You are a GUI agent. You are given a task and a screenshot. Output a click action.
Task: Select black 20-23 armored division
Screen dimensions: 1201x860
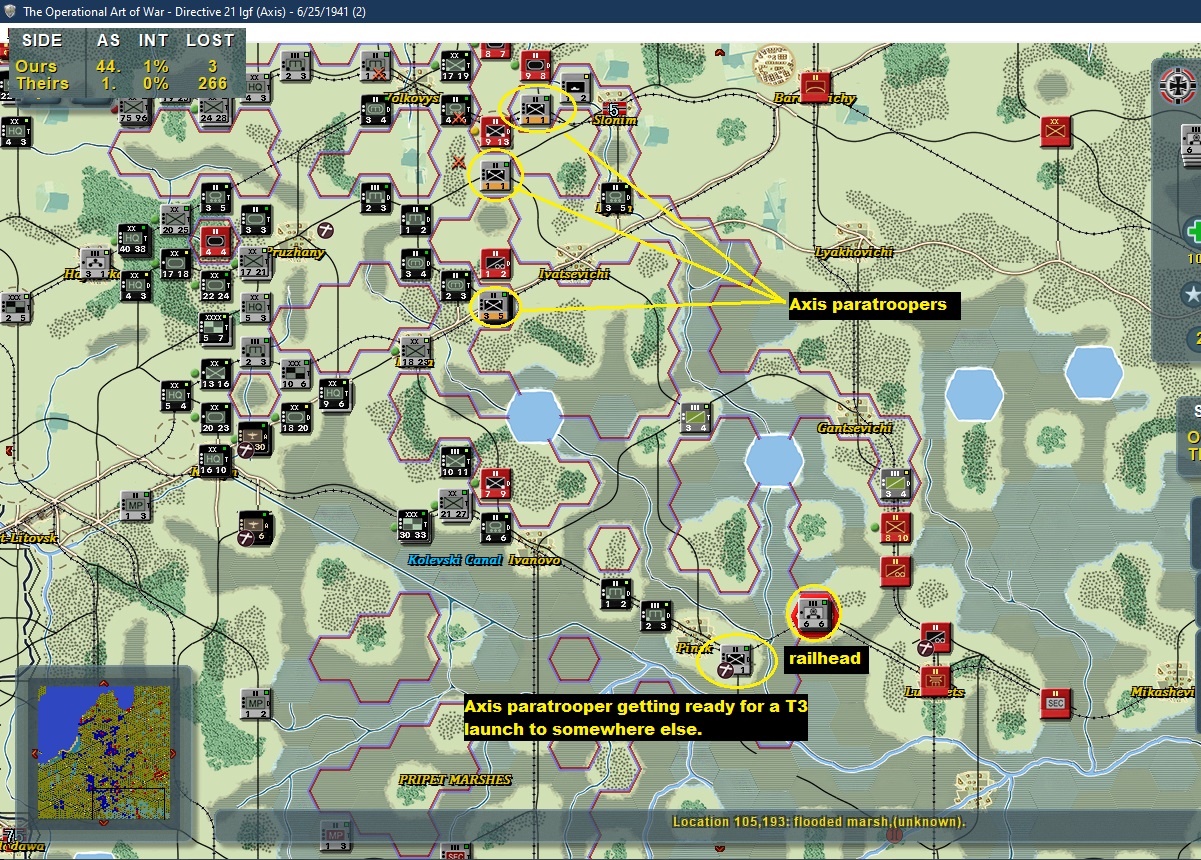click(215, 417)
